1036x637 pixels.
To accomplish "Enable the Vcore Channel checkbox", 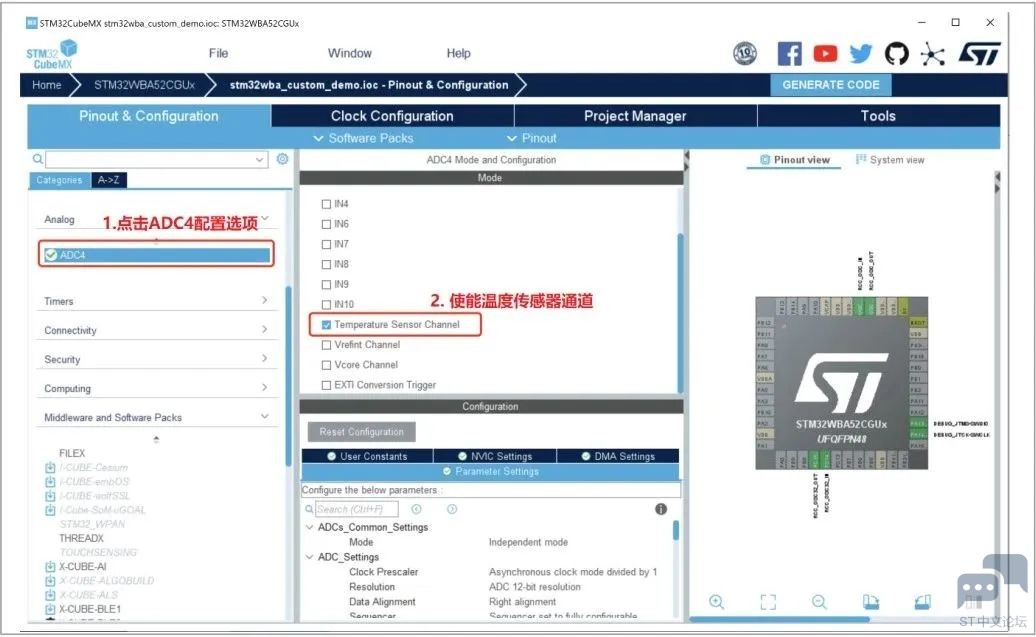I will pyautogui.click(x=326, y=365).
